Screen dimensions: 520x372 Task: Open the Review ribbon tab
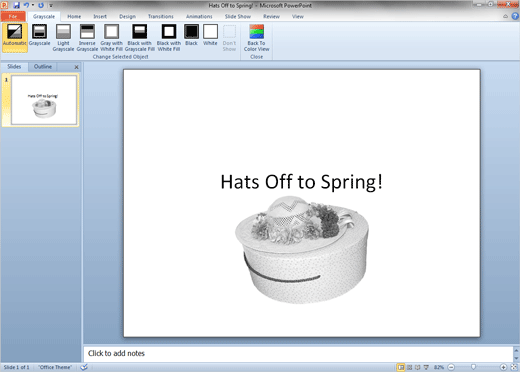click(271, 16)
